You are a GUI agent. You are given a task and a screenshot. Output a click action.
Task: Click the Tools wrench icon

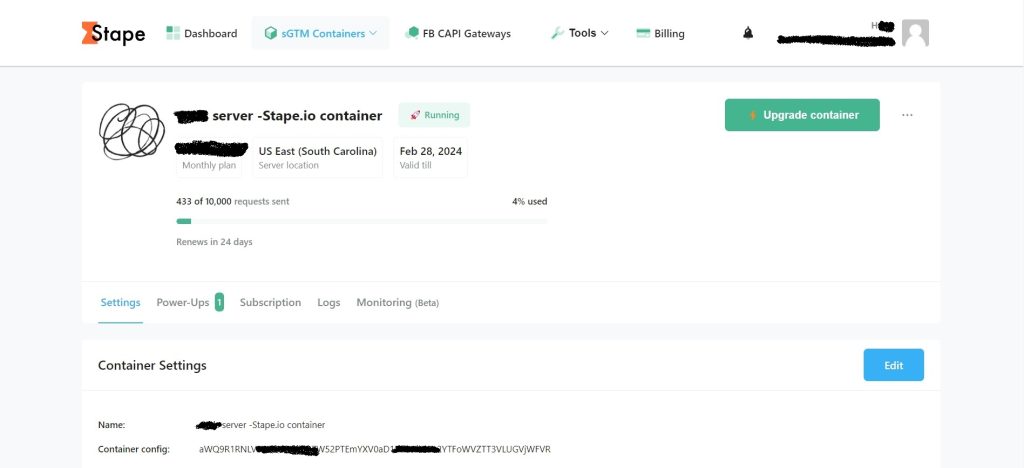click(x=557, y=33)
